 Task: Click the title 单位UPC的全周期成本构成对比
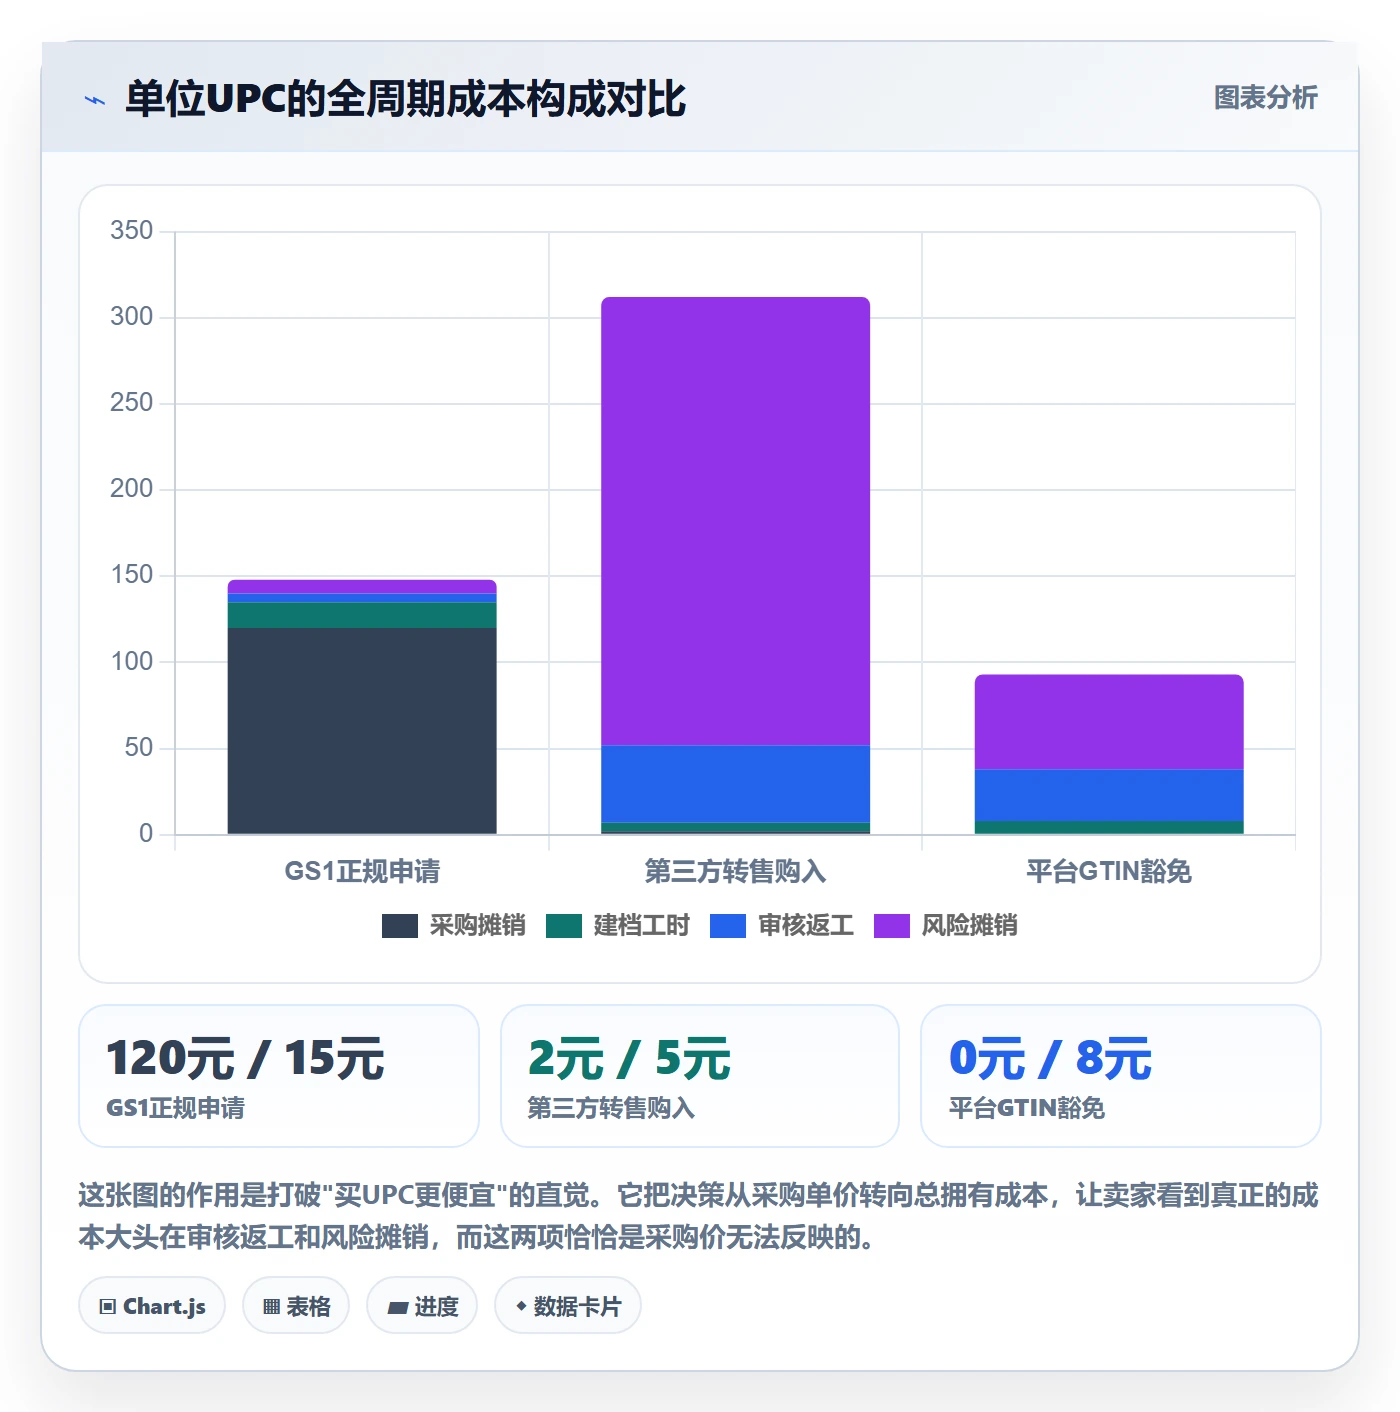(x=405, y=99)
